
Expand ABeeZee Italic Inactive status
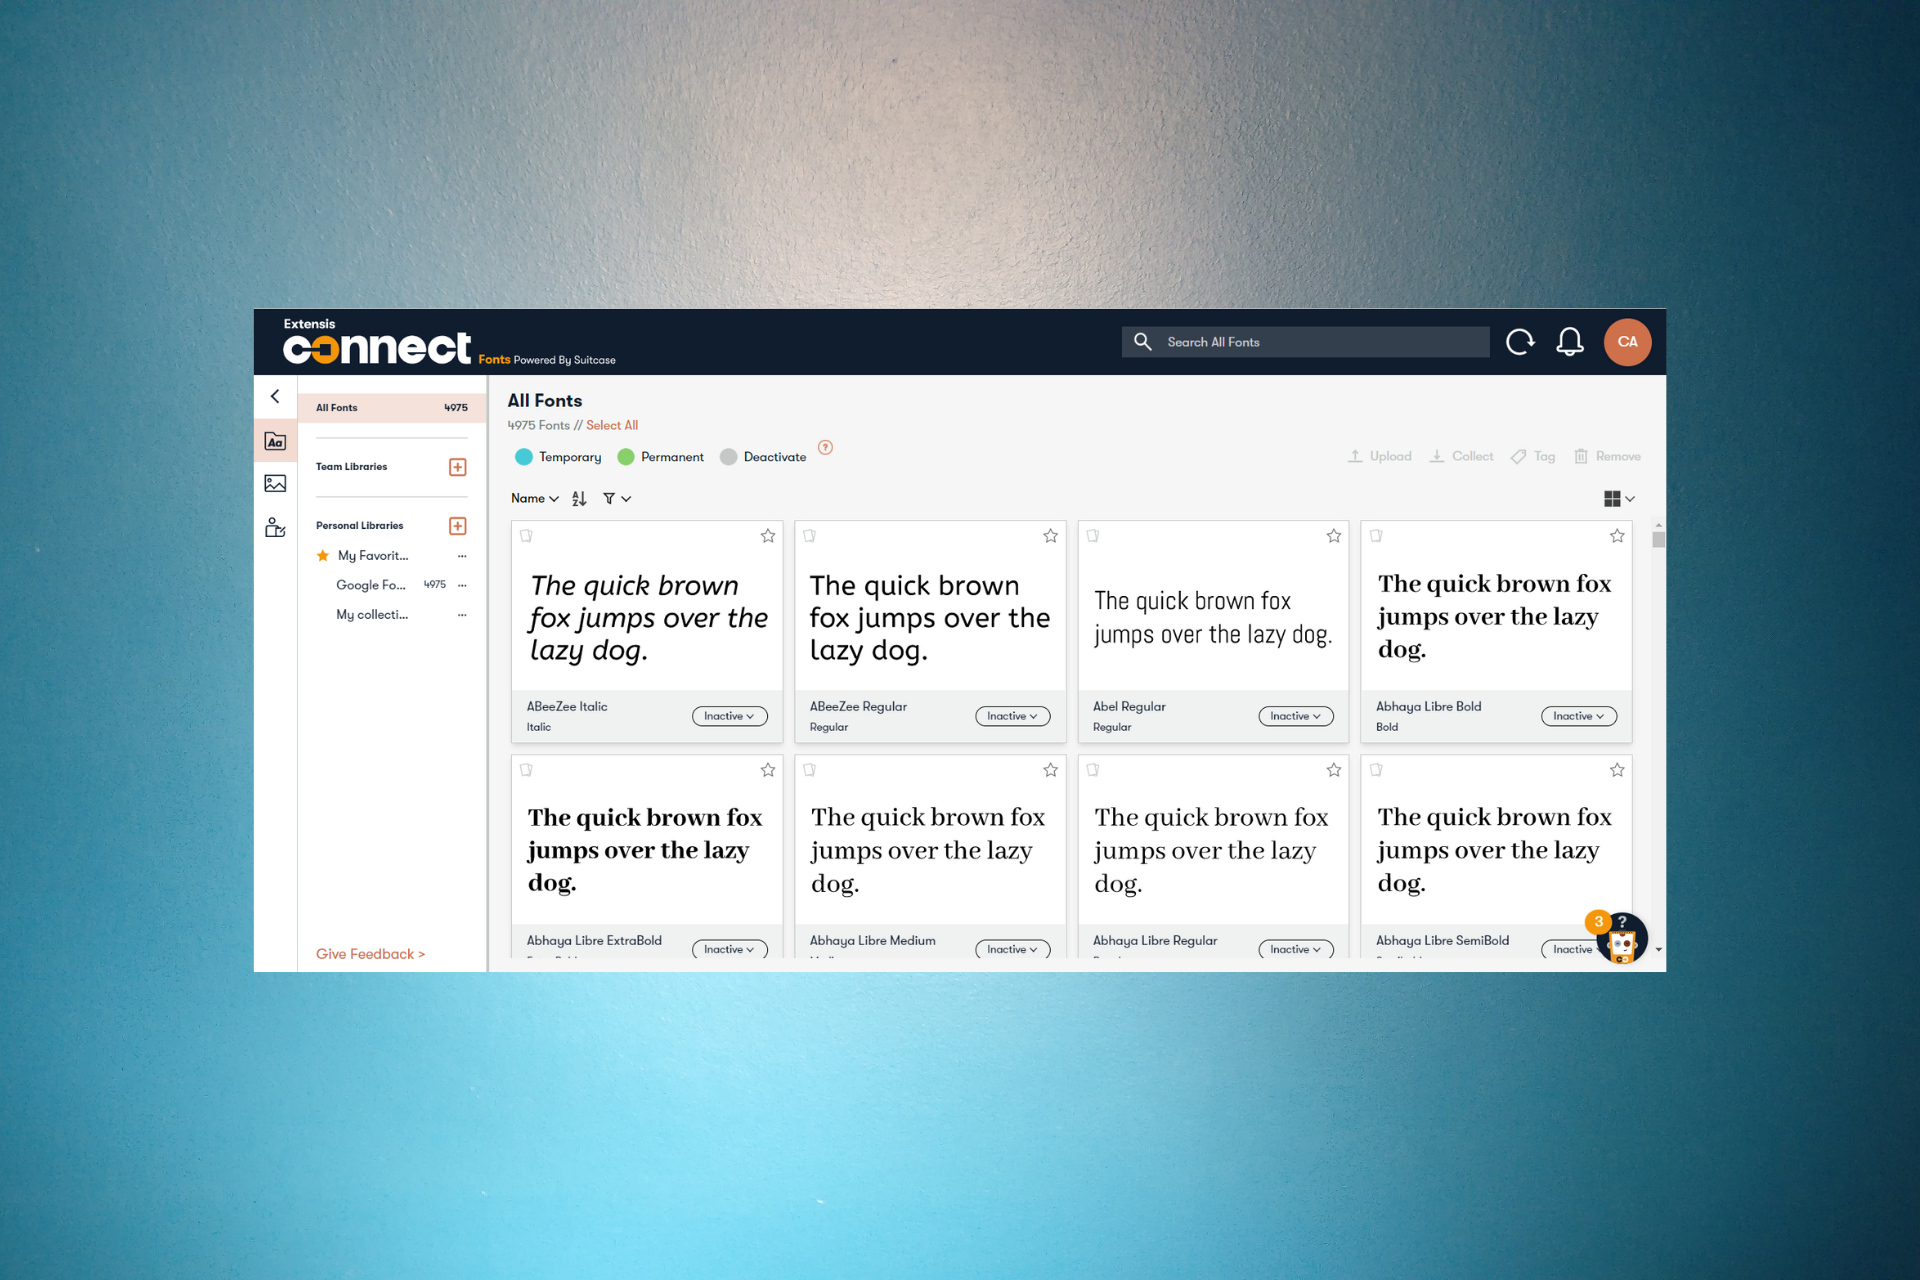(x=727, y=716)
